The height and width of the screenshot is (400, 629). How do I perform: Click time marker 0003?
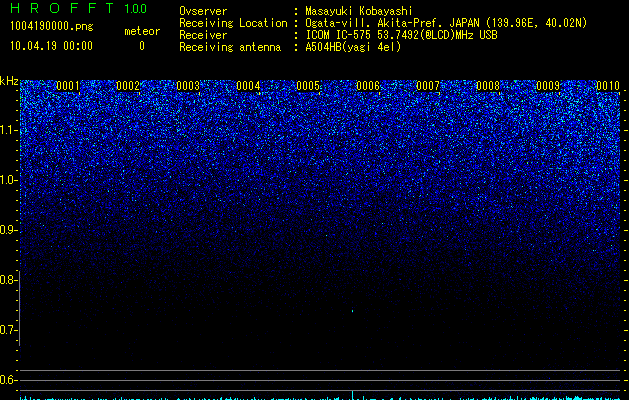point(188,86)
